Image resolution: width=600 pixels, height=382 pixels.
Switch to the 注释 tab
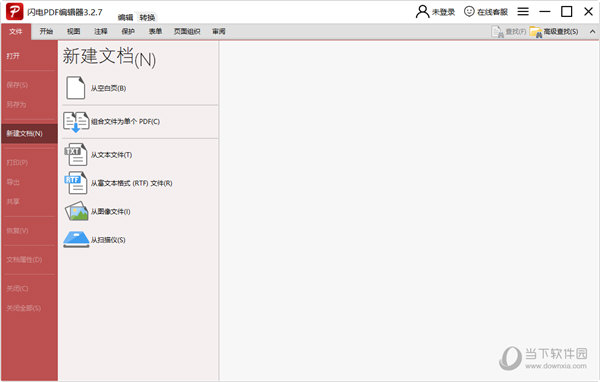tap(101, 31)
